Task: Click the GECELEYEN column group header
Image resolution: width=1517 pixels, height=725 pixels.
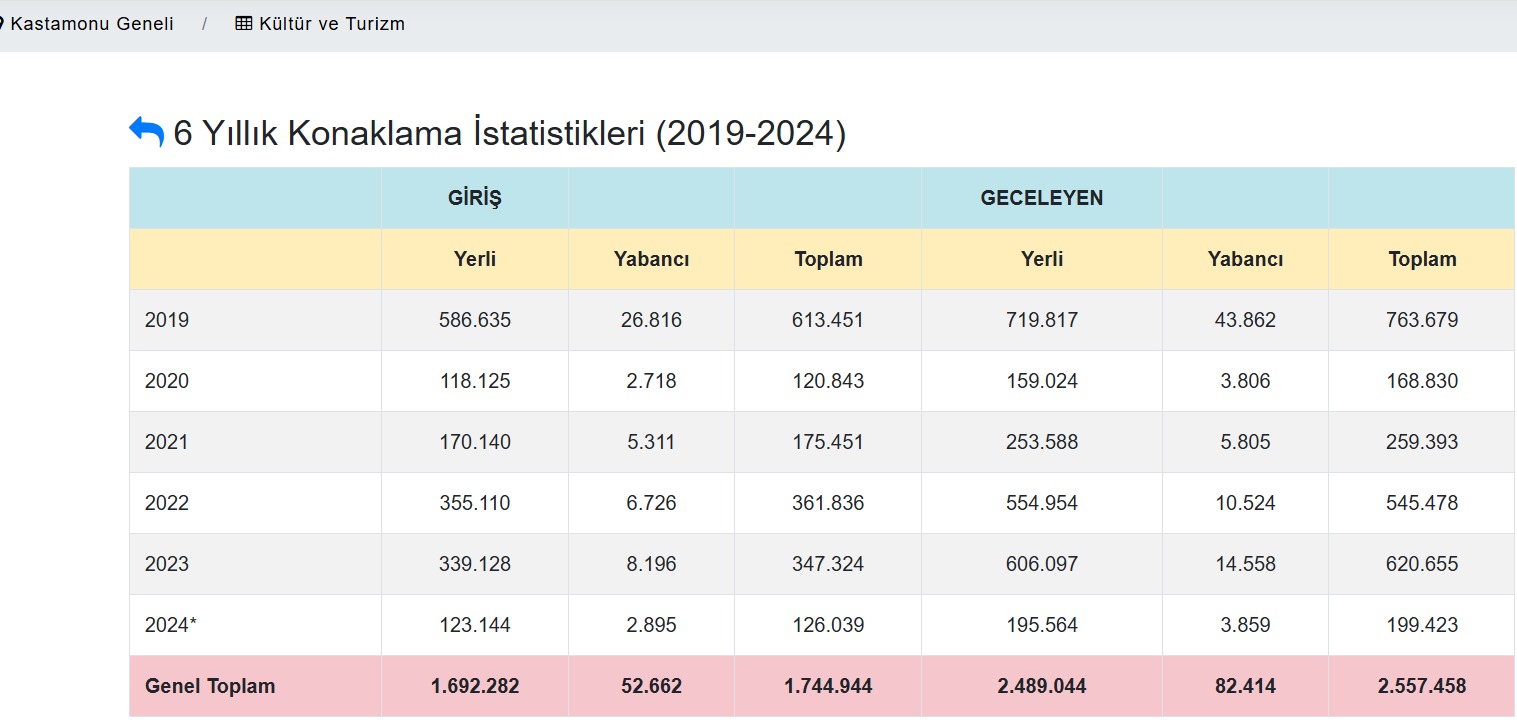Action: pos(1041,198)
